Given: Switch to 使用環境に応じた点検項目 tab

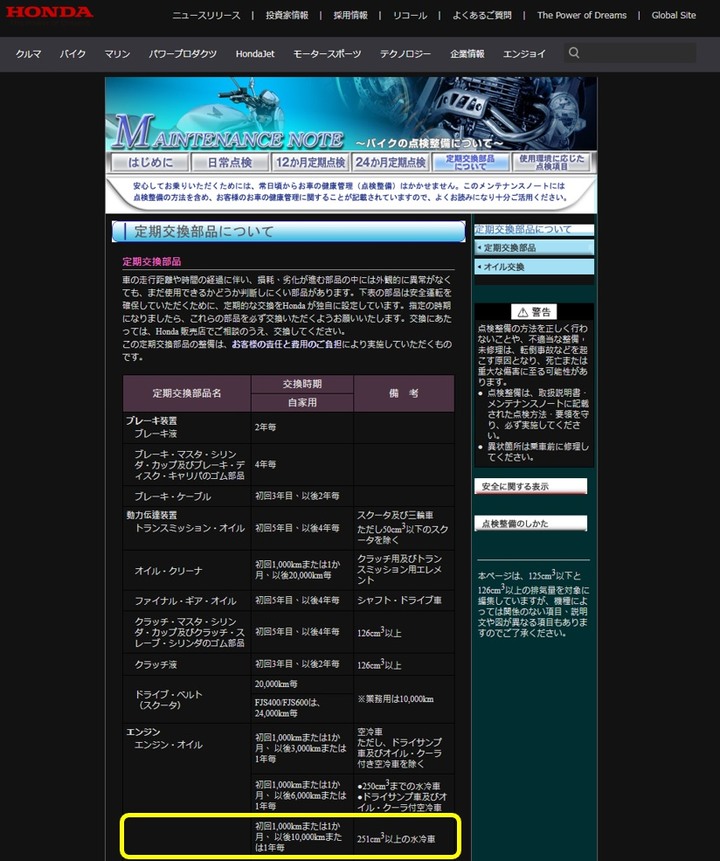Looking at the screenshot, I should (551, 163).
